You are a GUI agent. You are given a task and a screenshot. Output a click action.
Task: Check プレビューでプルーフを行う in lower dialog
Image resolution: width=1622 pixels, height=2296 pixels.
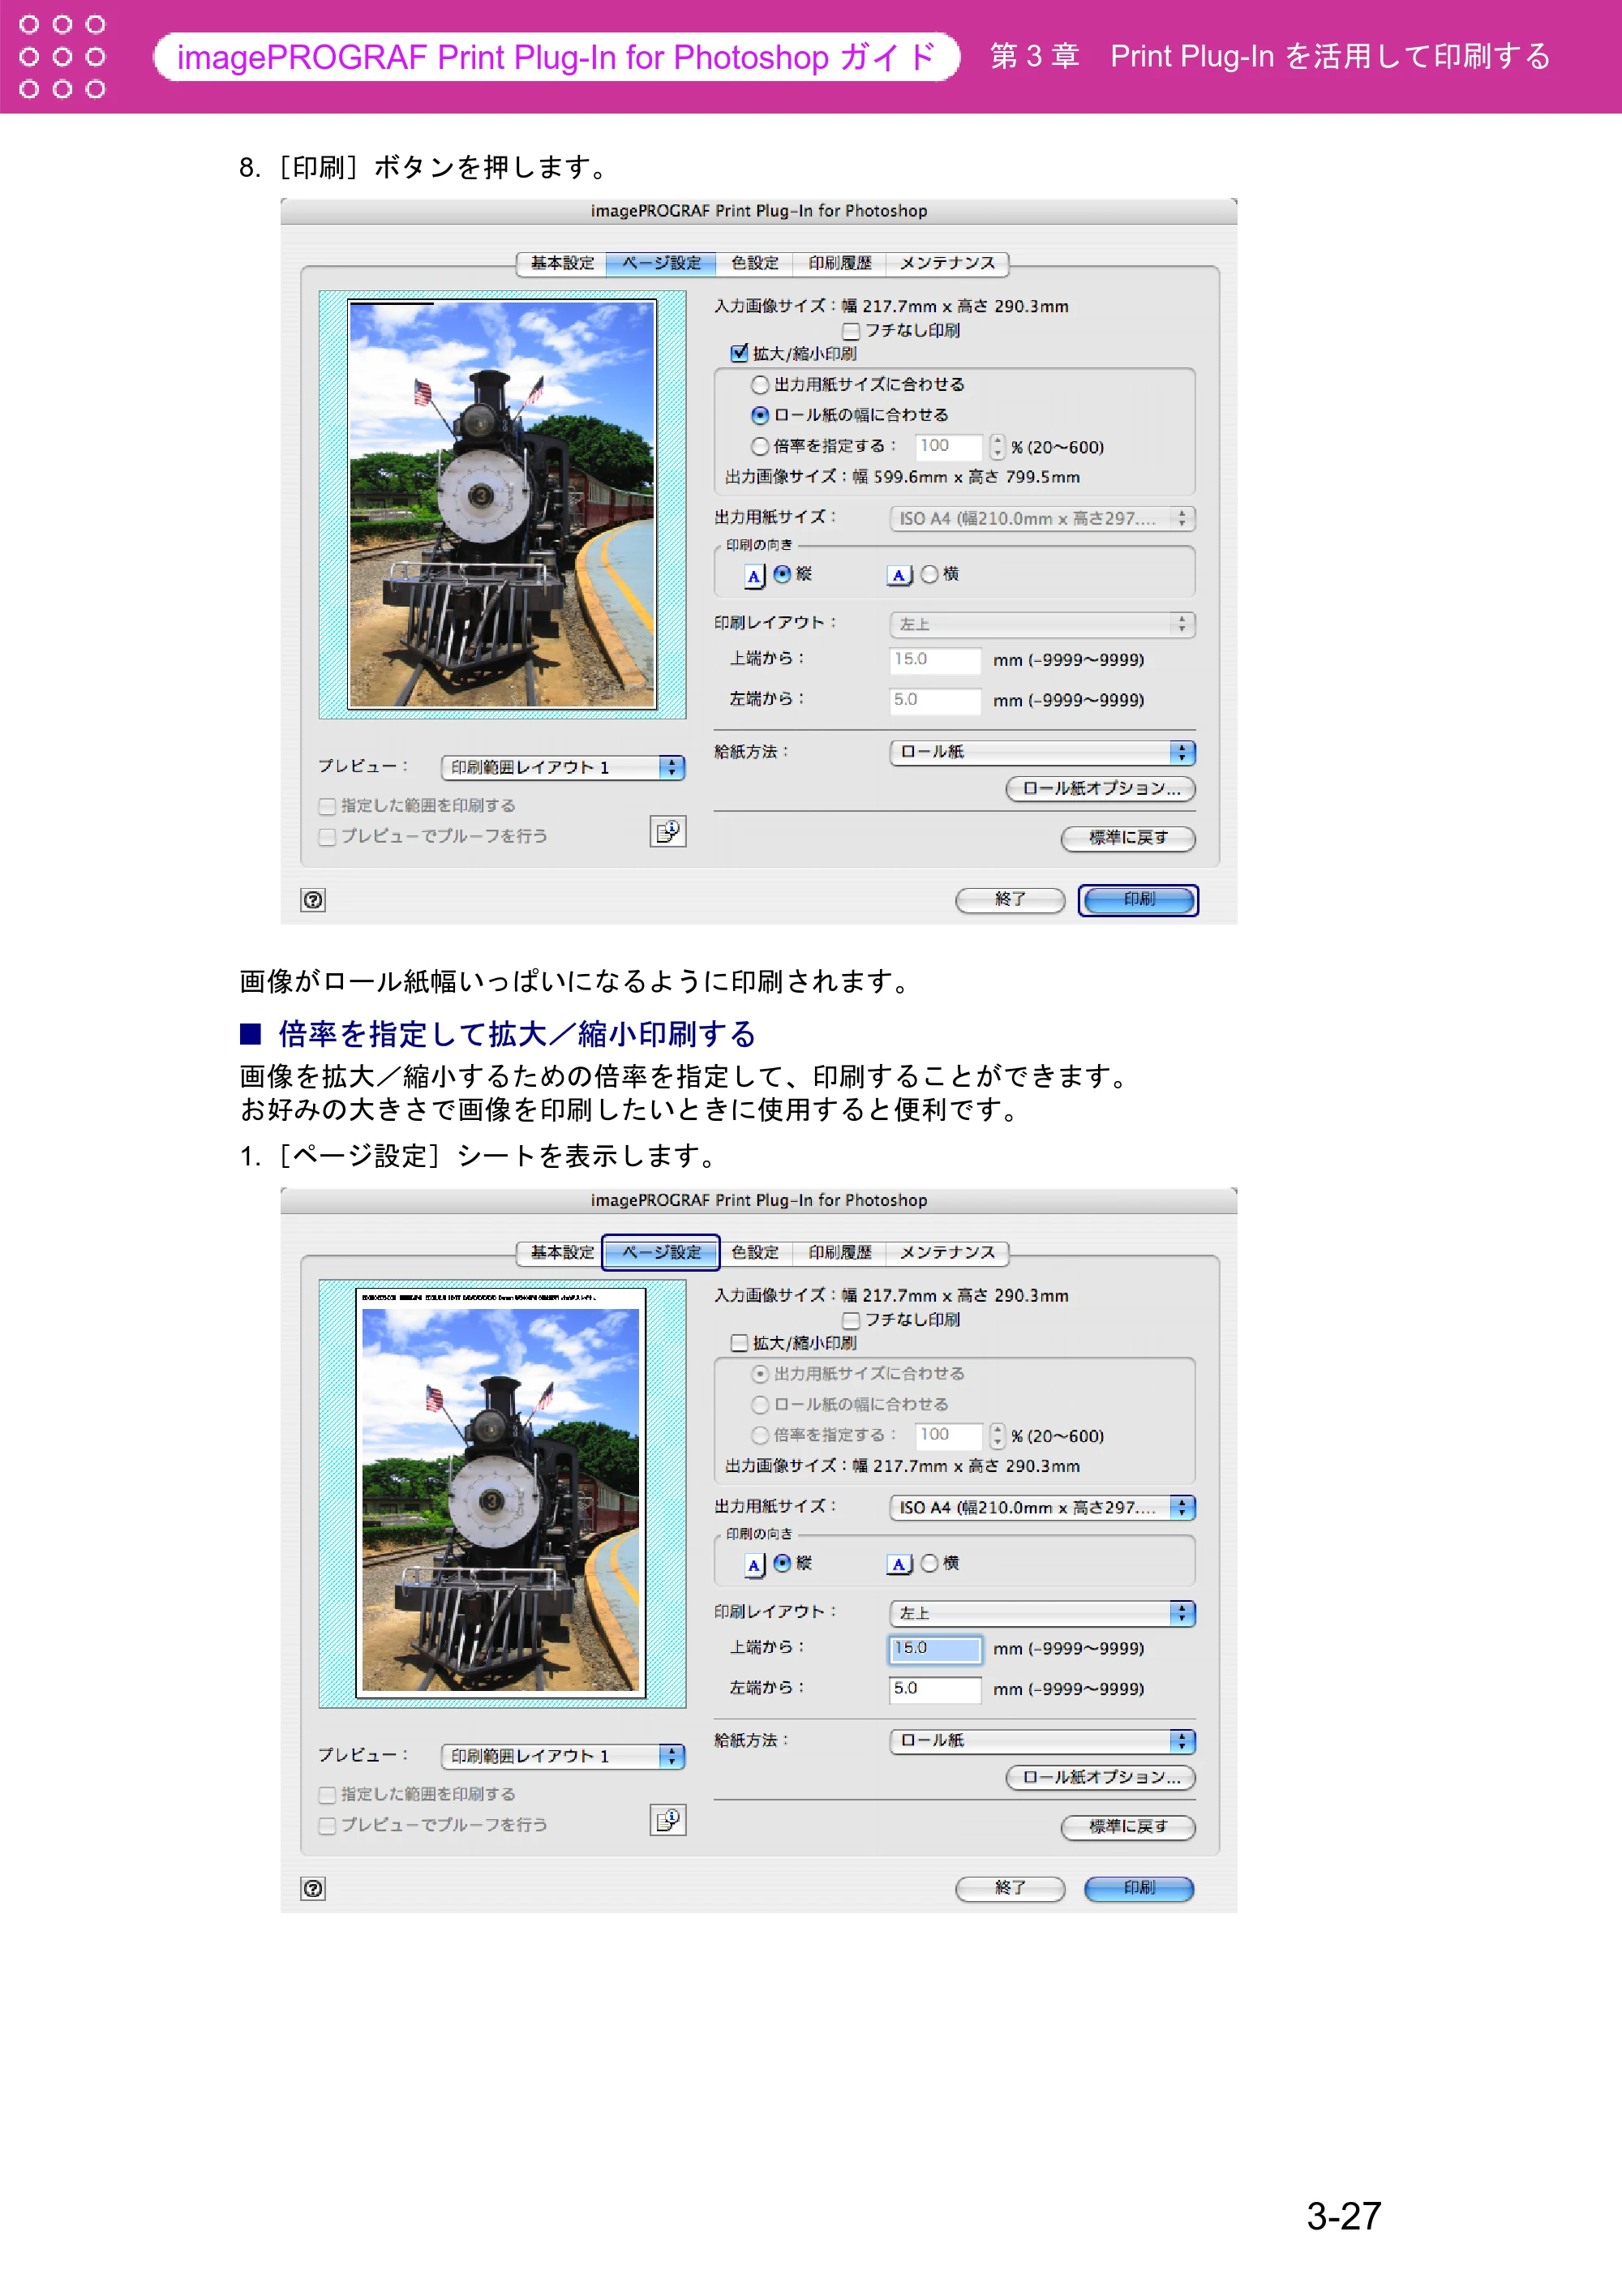click(327, 1826)
